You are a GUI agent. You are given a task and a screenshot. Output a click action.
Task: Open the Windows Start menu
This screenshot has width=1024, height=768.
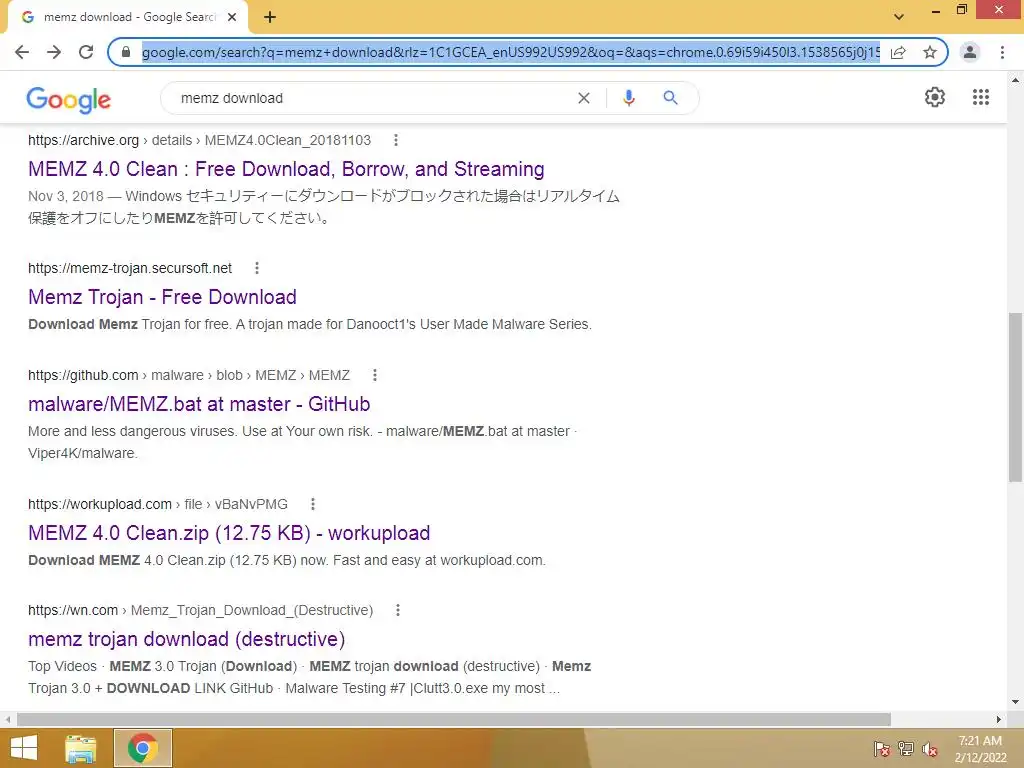click(24, 748)
